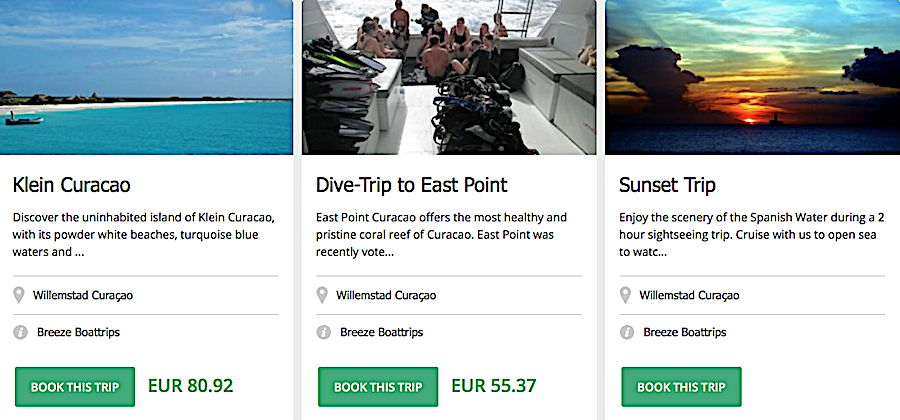The height and width of the screenshot is (420, 900).
Task: Click Breeze Boattrips on Dive-Trip card
Action: [381, 332]
